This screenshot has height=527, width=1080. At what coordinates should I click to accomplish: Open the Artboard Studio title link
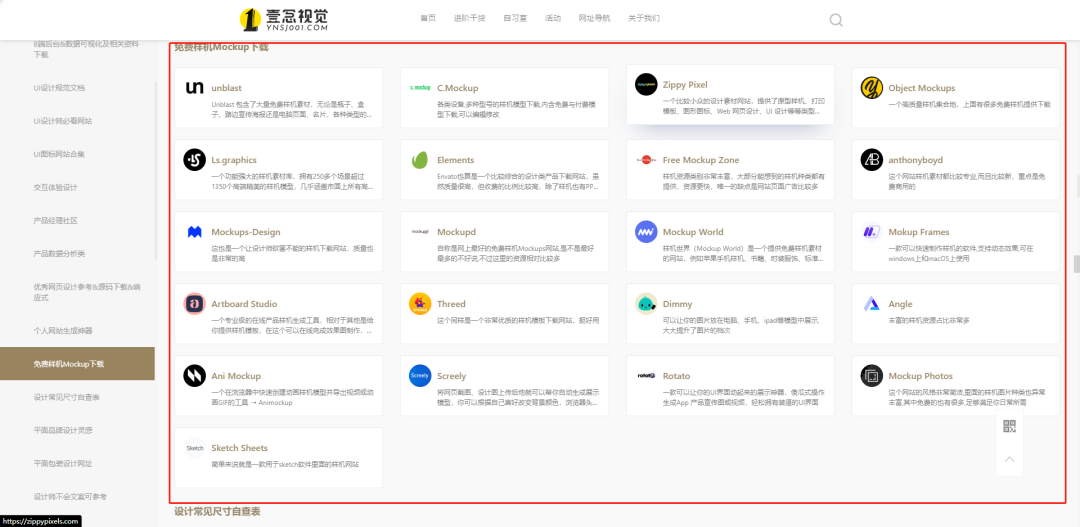[x=245, y=304]
